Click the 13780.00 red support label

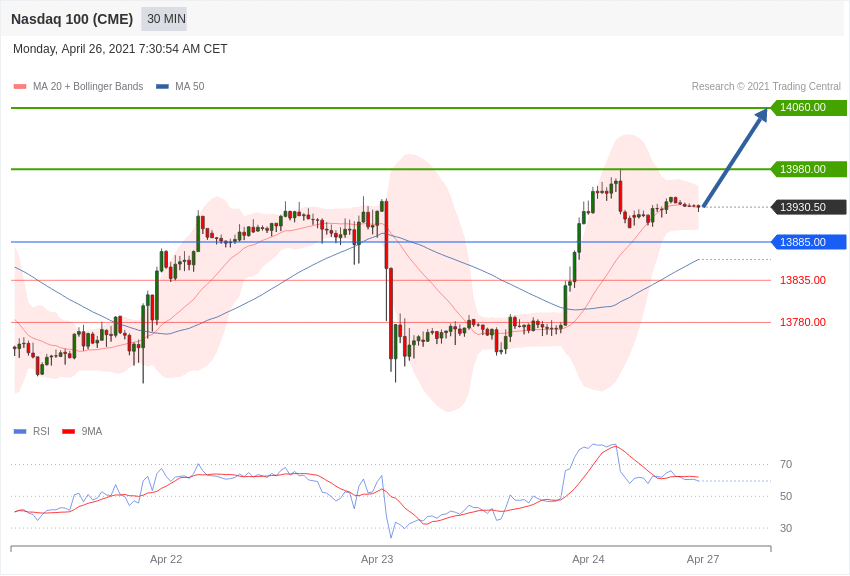point(803,322)
